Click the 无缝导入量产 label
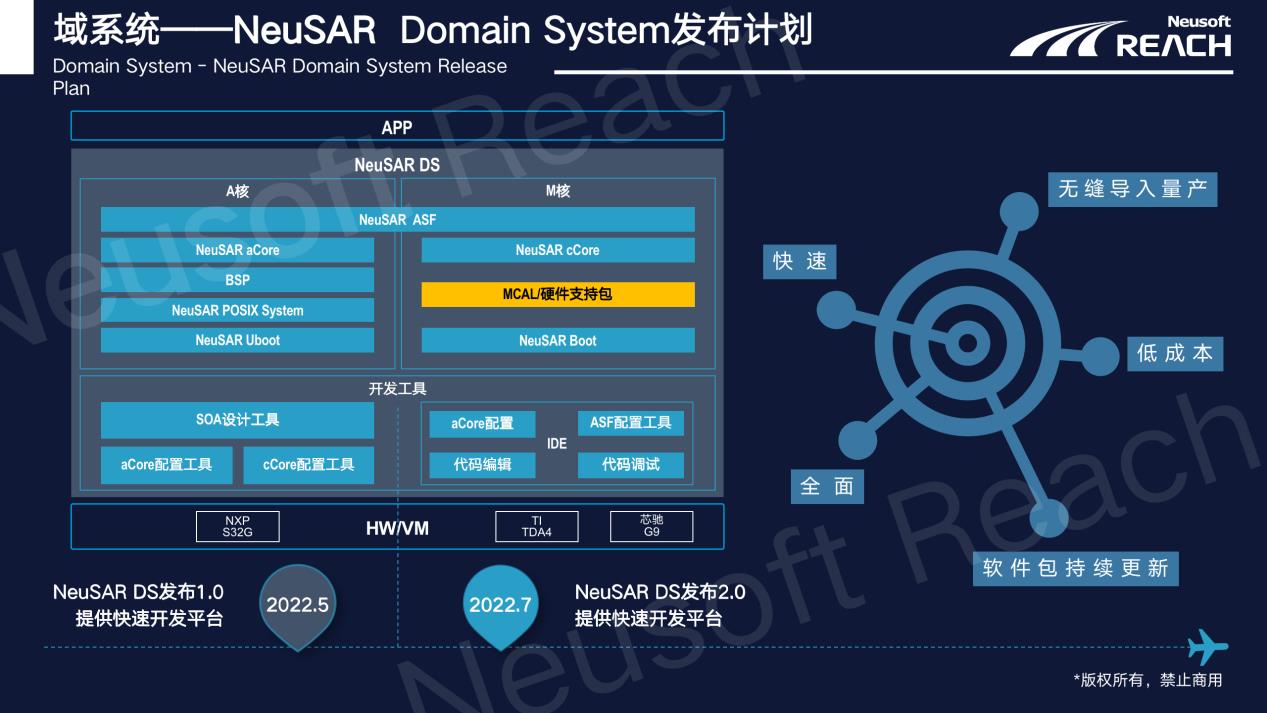 coord(1133,189)
